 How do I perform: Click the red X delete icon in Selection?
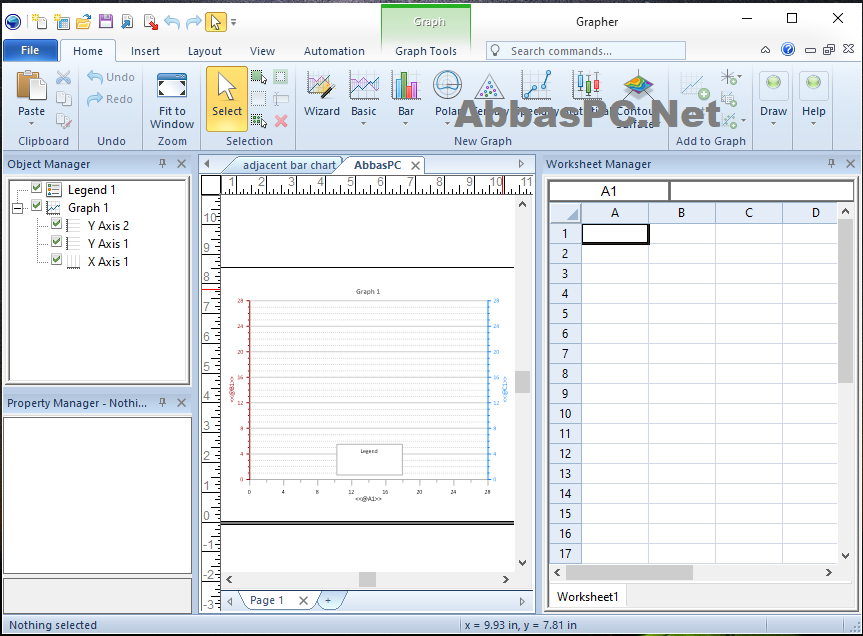click(x=281, y=121)
